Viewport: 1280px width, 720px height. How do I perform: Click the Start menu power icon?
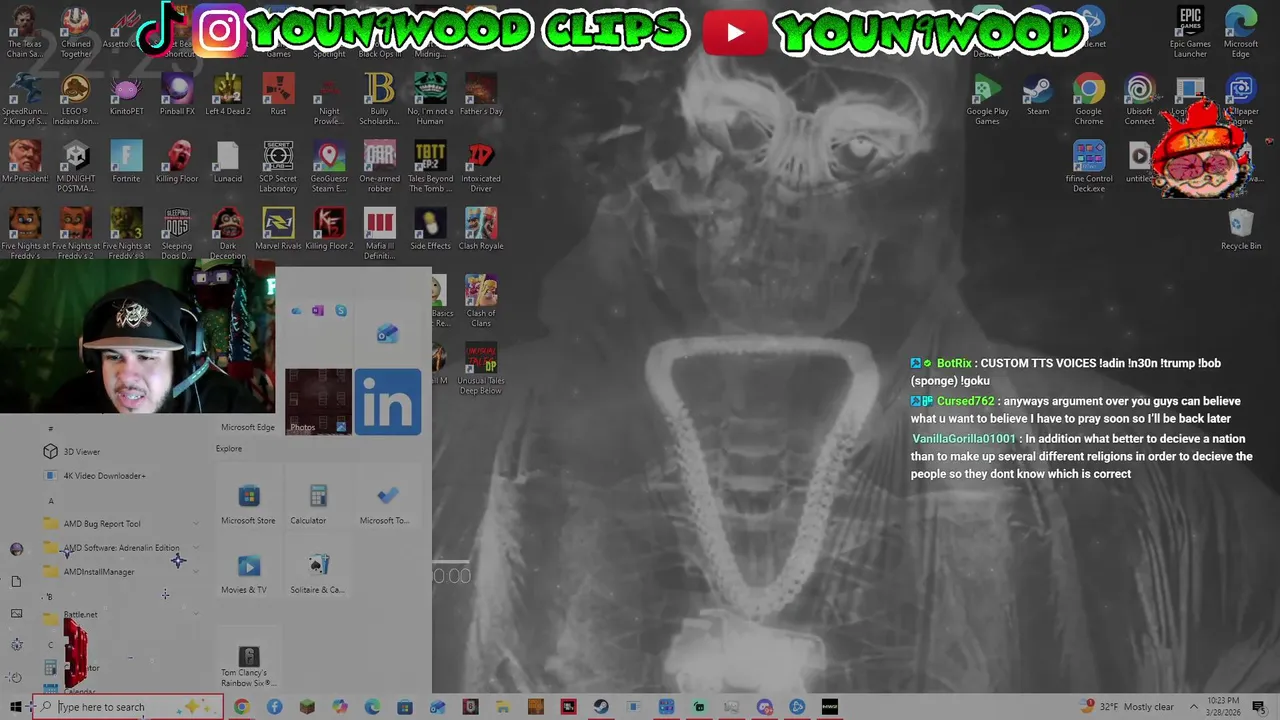pos(15,677)
